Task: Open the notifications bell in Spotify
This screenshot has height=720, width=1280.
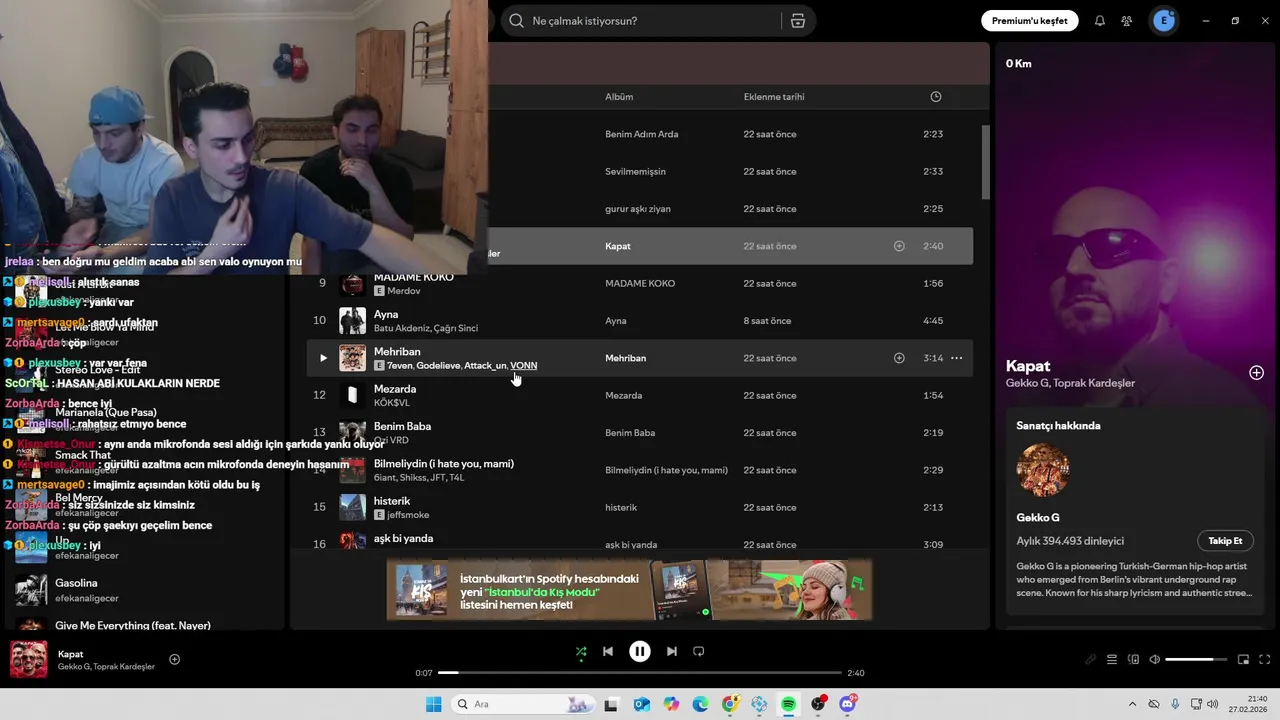Action: 1100,21
